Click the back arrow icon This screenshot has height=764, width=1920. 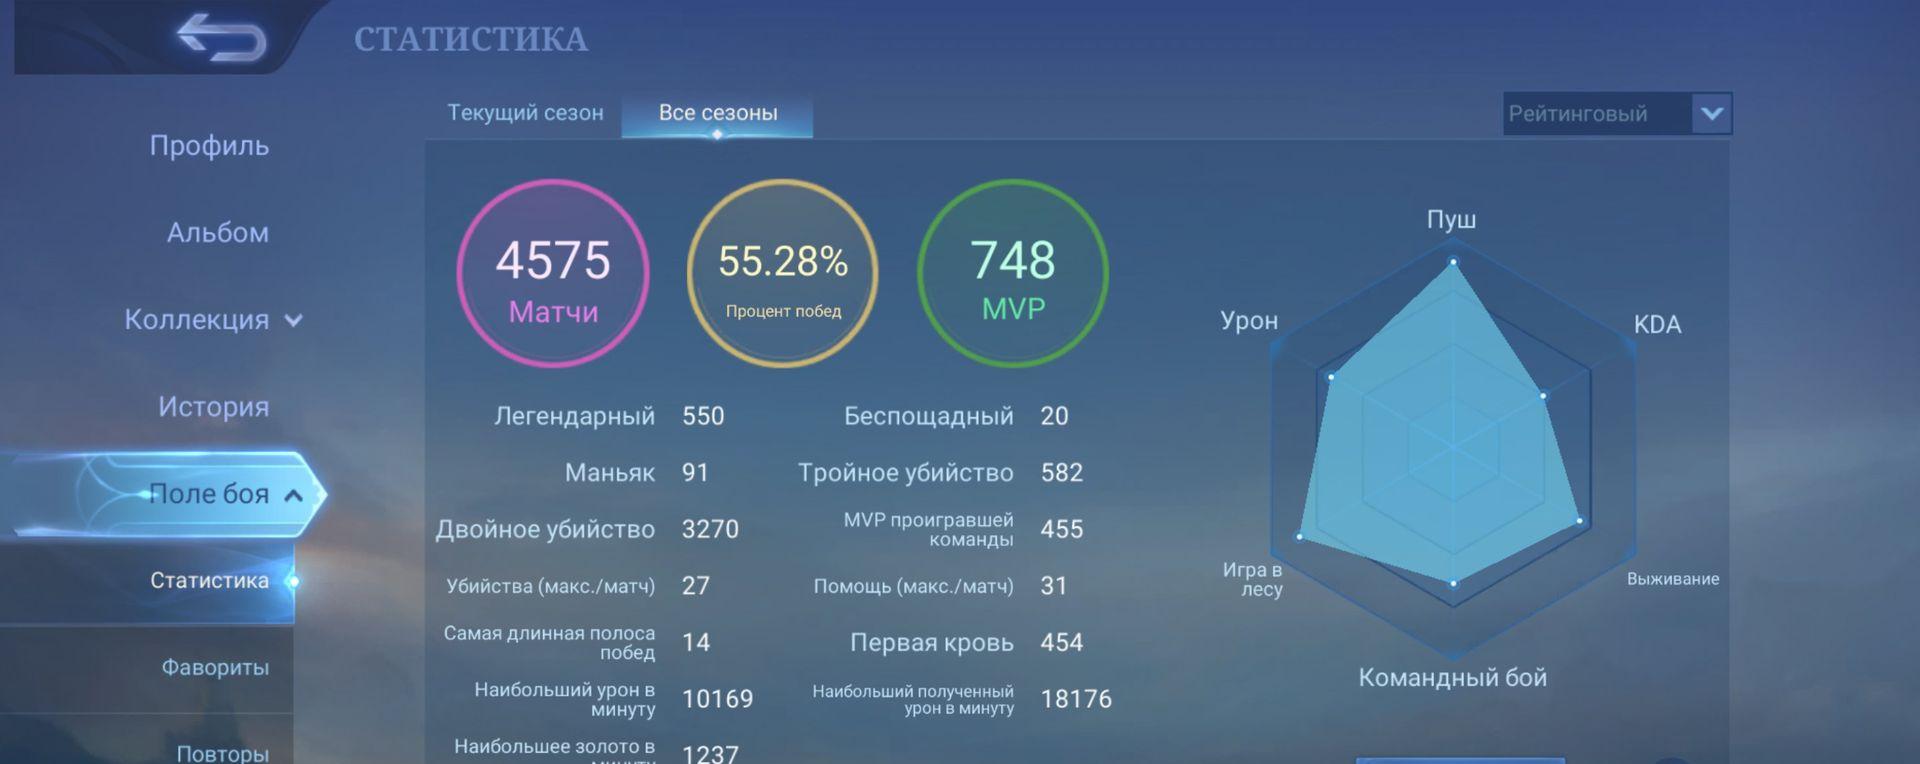tap(221, 37)
